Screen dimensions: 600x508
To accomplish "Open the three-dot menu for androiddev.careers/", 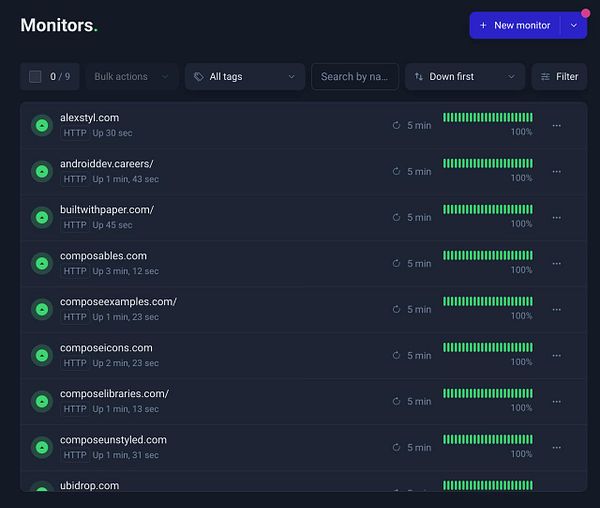I will click(556, 171).
